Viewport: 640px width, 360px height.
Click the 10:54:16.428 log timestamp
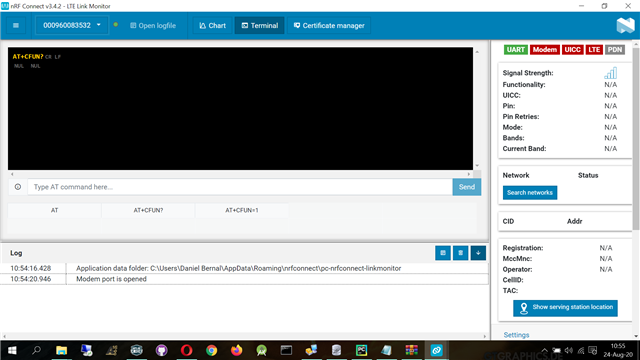pos(31,268)
